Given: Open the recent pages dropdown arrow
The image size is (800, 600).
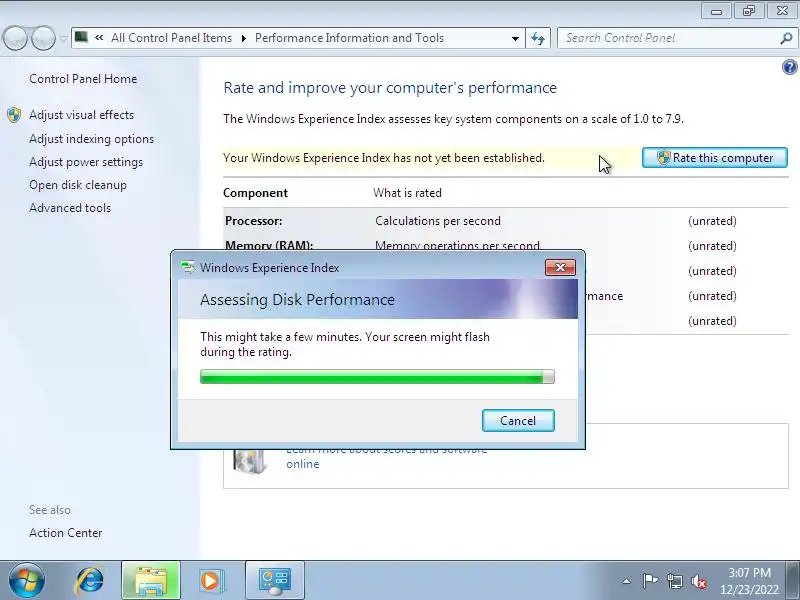Looking at the screenshot, I should [x=63, y=39].
